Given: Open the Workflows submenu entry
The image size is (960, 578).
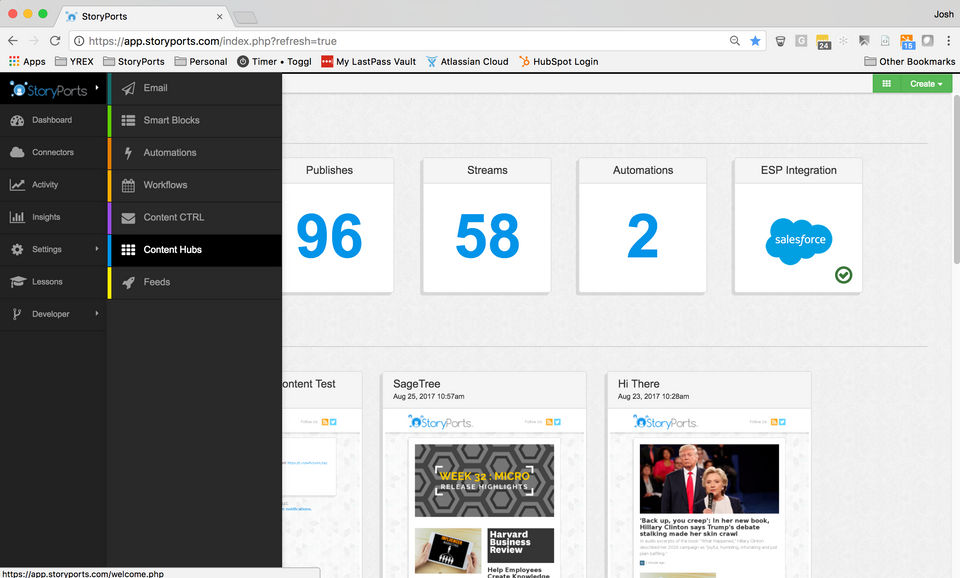Looking at the screenshot, I should coord(195,185).
